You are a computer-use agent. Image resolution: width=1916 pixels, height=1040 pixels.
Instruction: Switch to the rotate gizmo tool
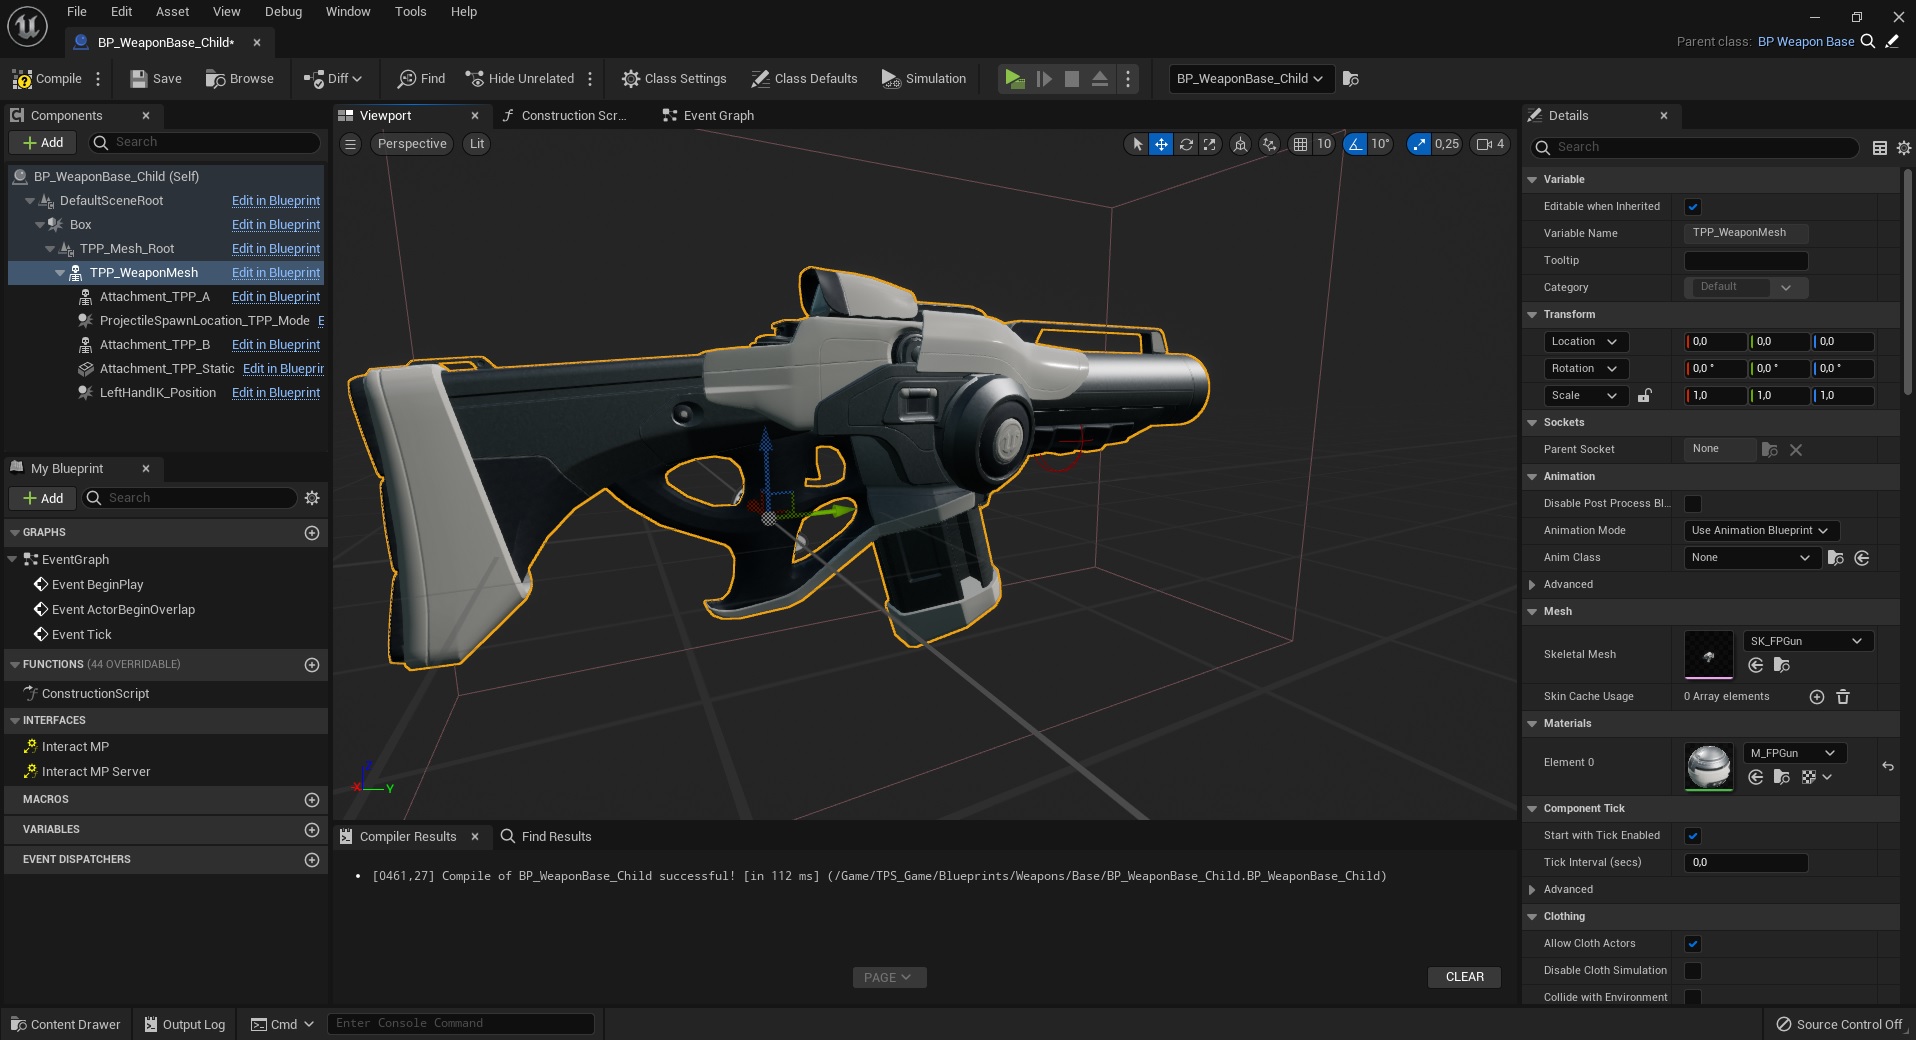[x=1186, y=144]
